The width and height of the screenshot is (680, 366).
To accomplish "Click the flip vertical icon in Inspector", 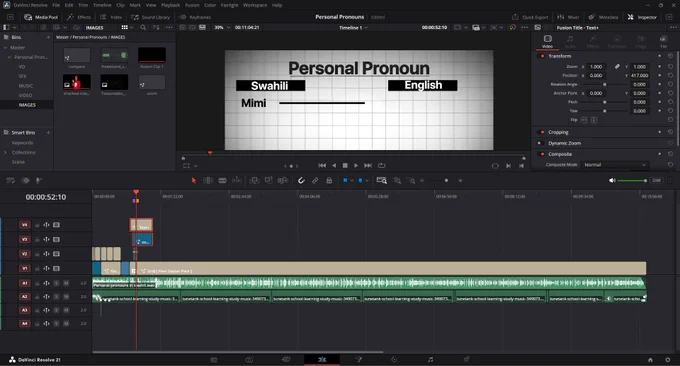I will [594, 120].
